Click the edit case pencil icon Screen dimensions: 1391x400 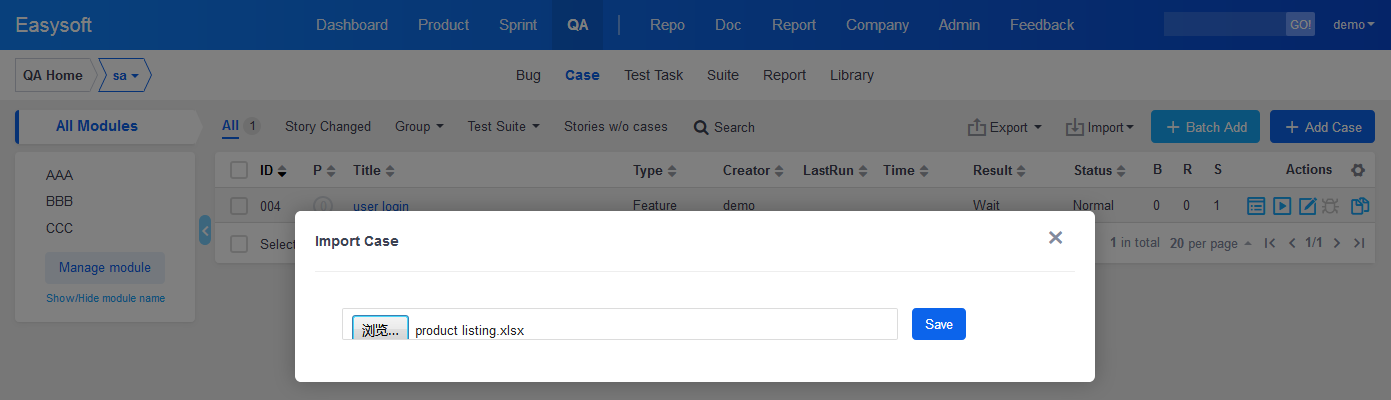1307,206
